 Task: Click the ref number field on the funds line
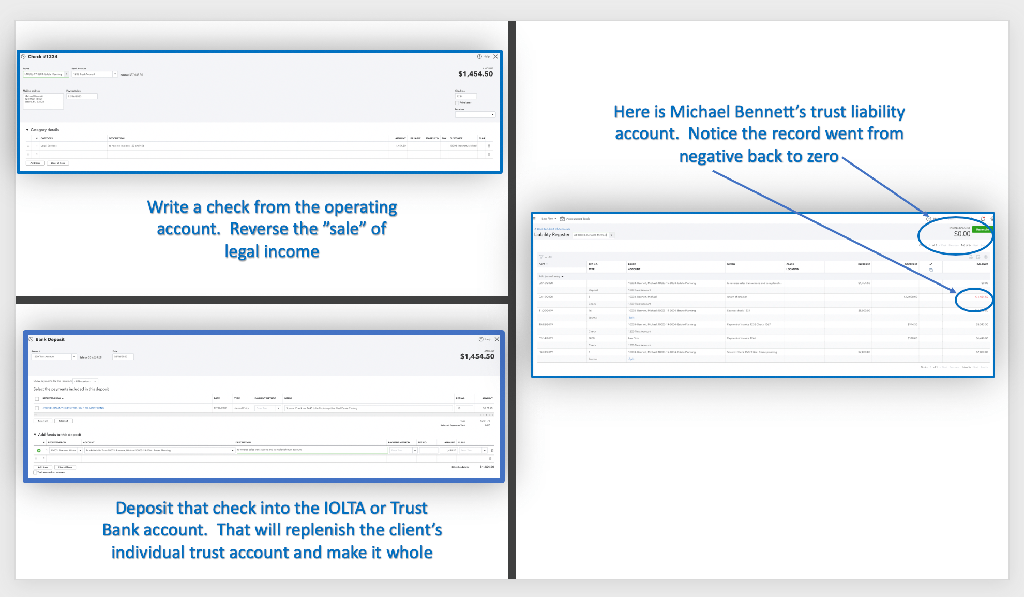point(429,451)
